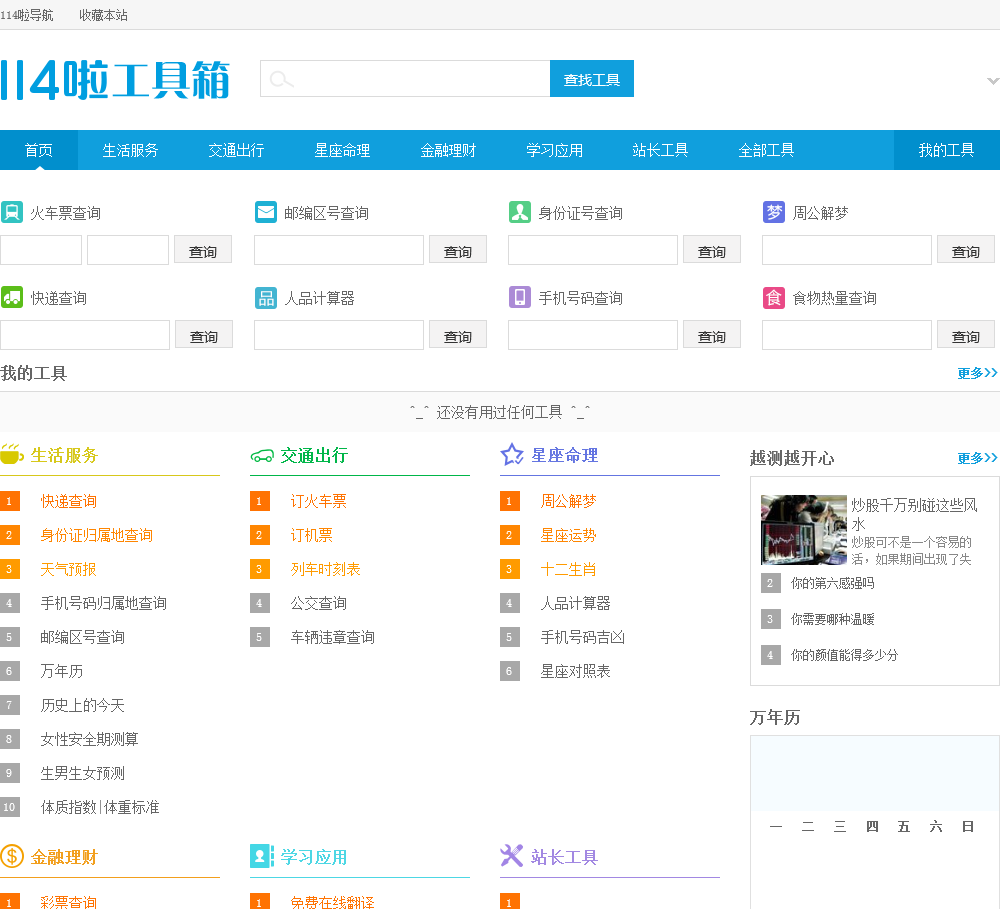Image resolution: width=1000 pixels, height=909 pixels.
Task: Expand the dropdown arrow at top right
Action: (x=992, y=80)
